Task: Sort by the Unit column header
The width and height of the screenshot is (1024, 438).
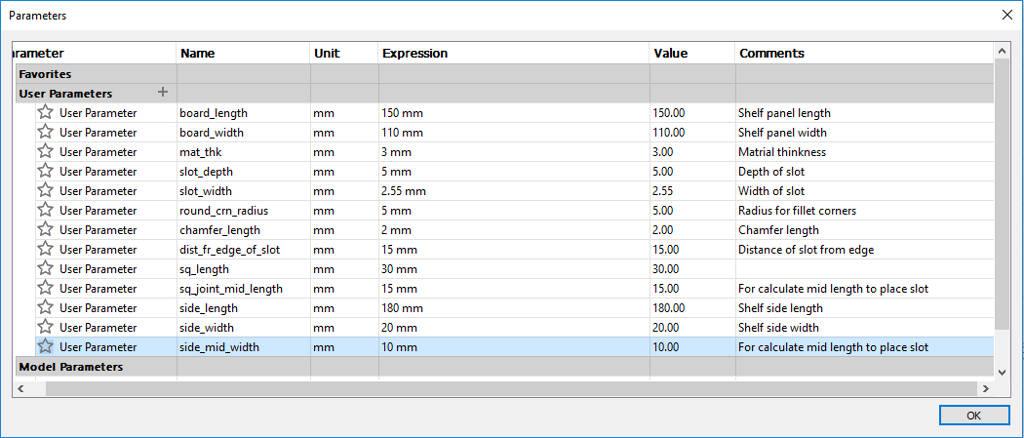Action: tap(344, 54)
